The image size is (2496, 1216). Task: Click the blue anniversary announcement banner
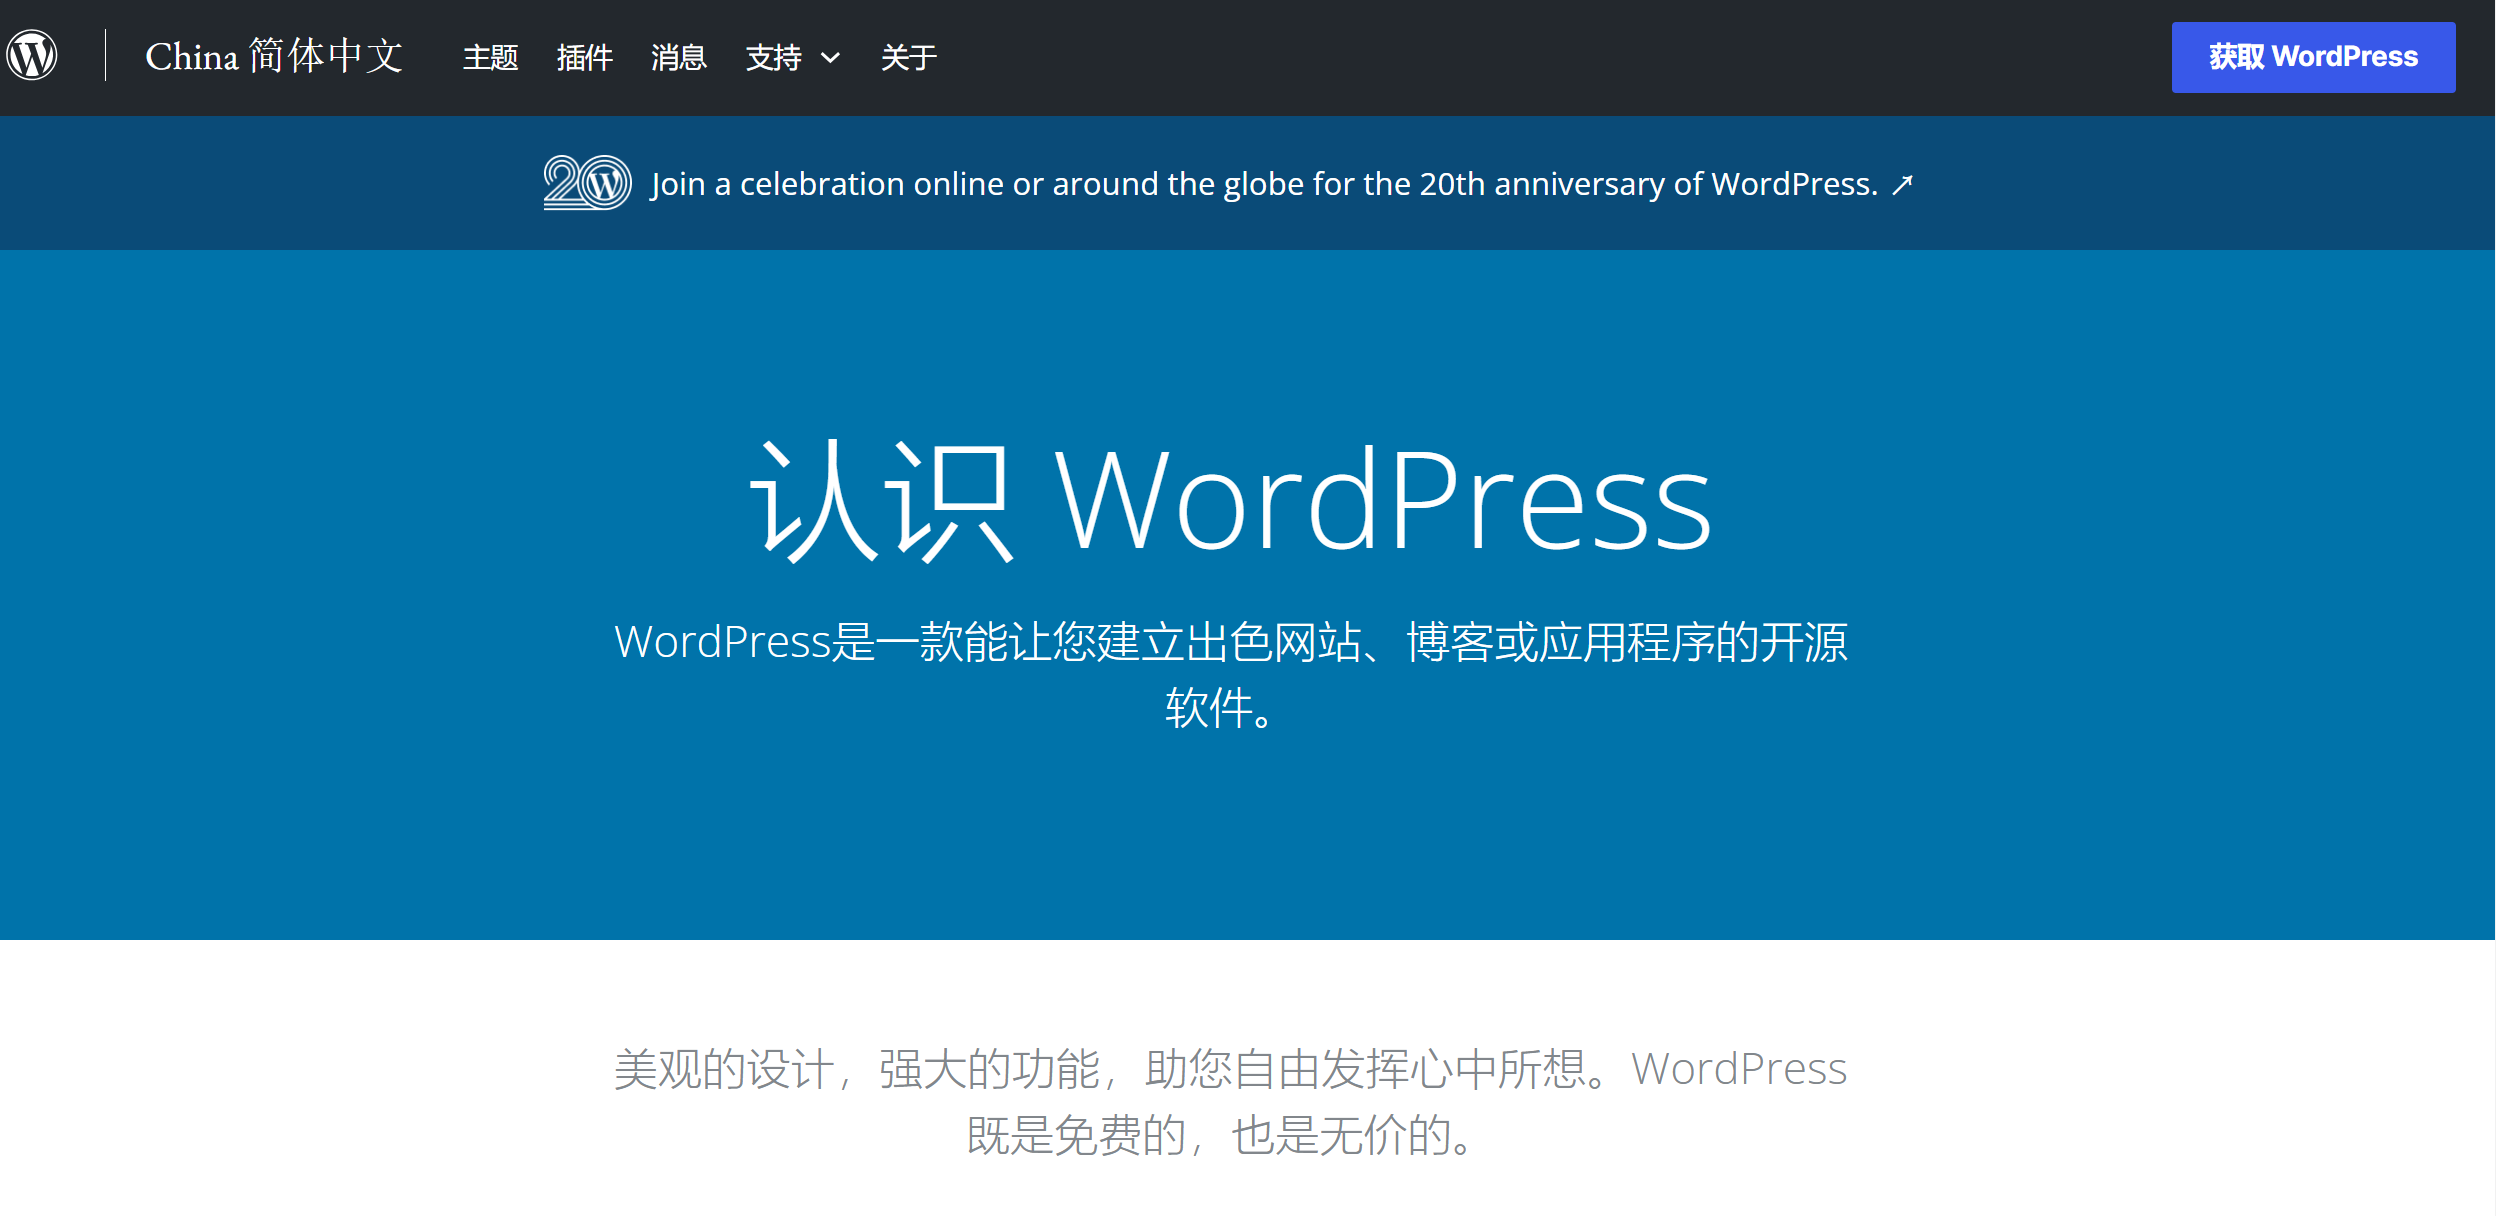click(x=1248, y=183)
